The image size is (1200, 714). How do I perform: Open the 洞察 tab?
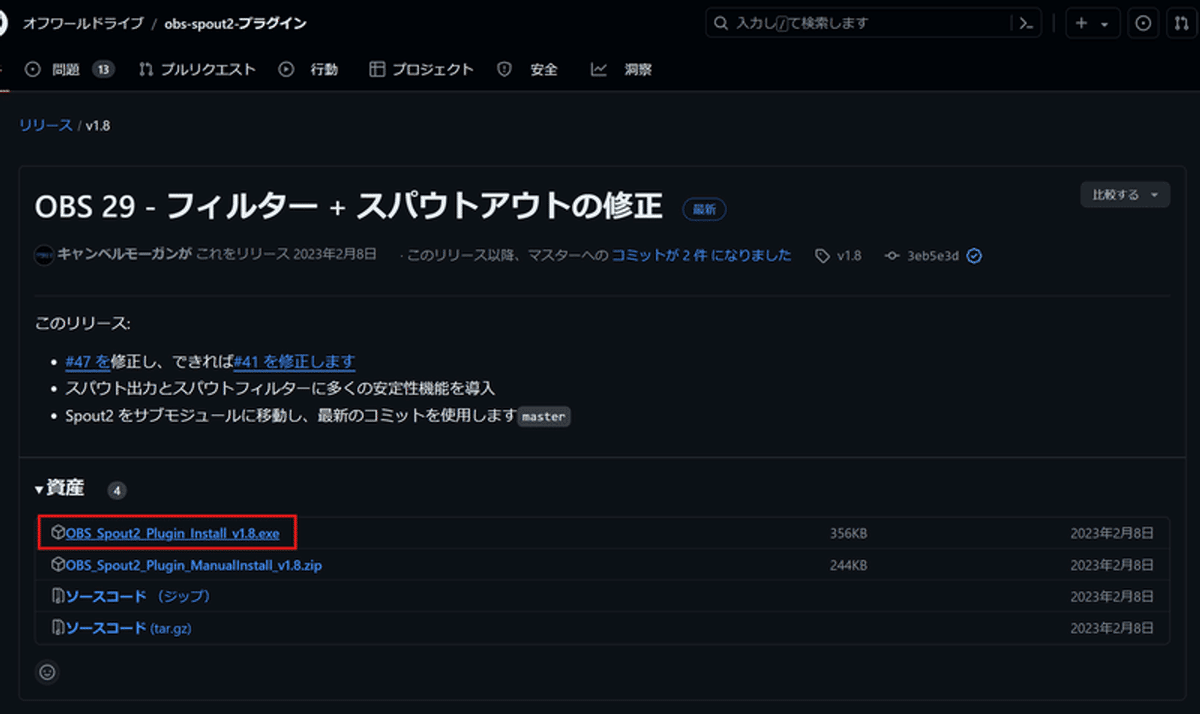(x=622, y=69)
